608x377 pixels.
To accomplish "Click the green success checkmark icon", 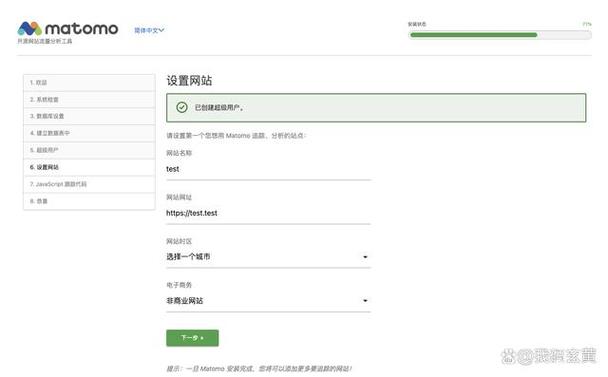I will click(182, 107).
